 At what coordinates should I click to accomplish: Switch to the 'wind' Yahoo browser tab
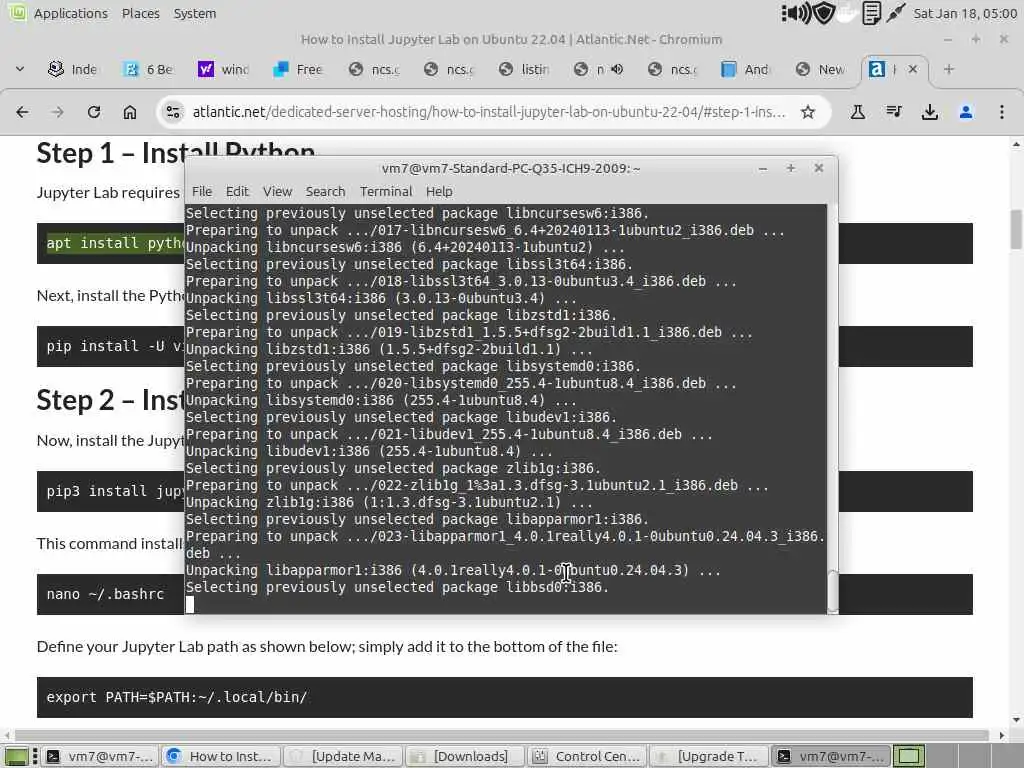coord(224,69)
